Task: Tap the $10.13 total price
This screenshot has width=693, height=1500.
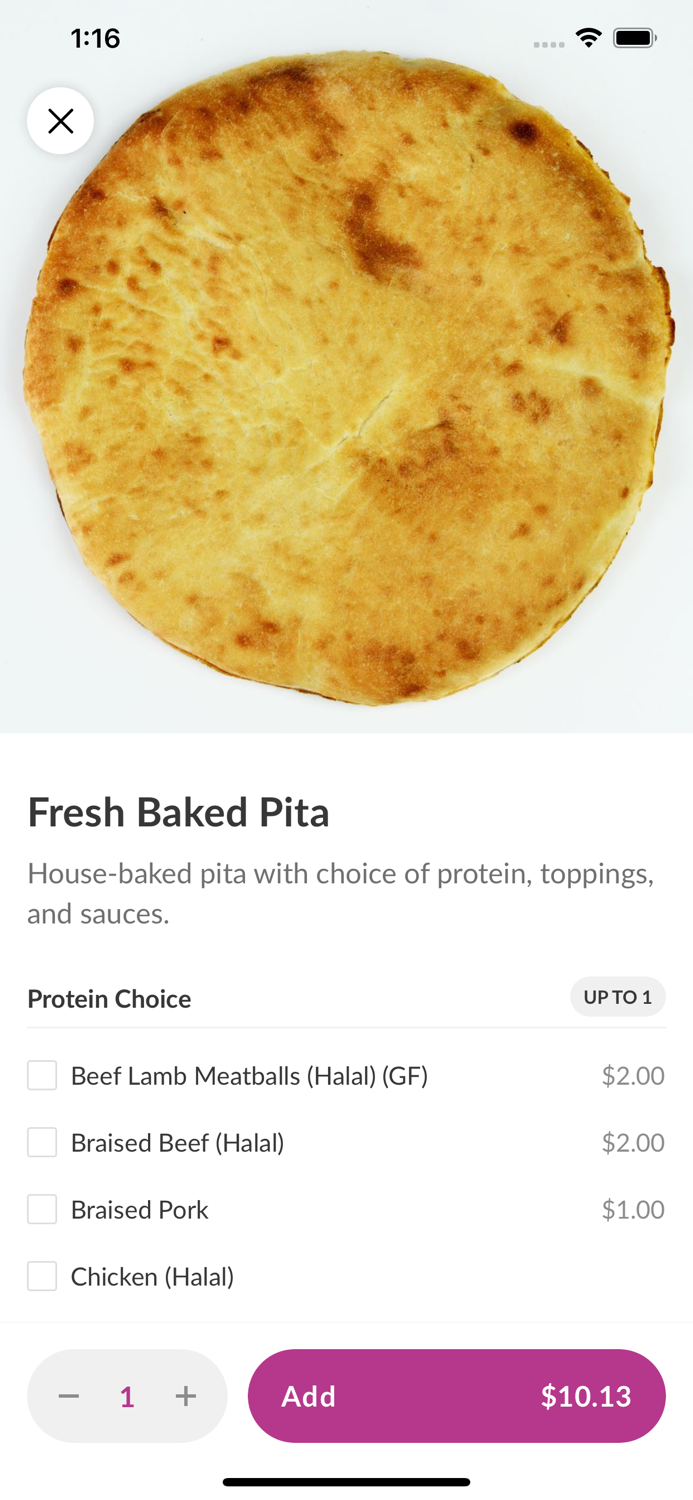Action: (586, 1396)
